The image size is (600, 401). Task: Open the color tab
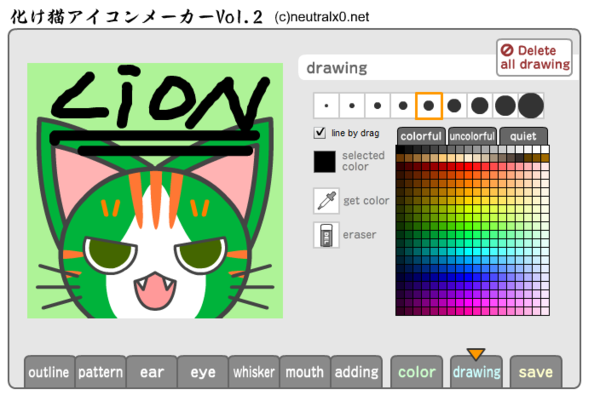click(x=417, y=372)
